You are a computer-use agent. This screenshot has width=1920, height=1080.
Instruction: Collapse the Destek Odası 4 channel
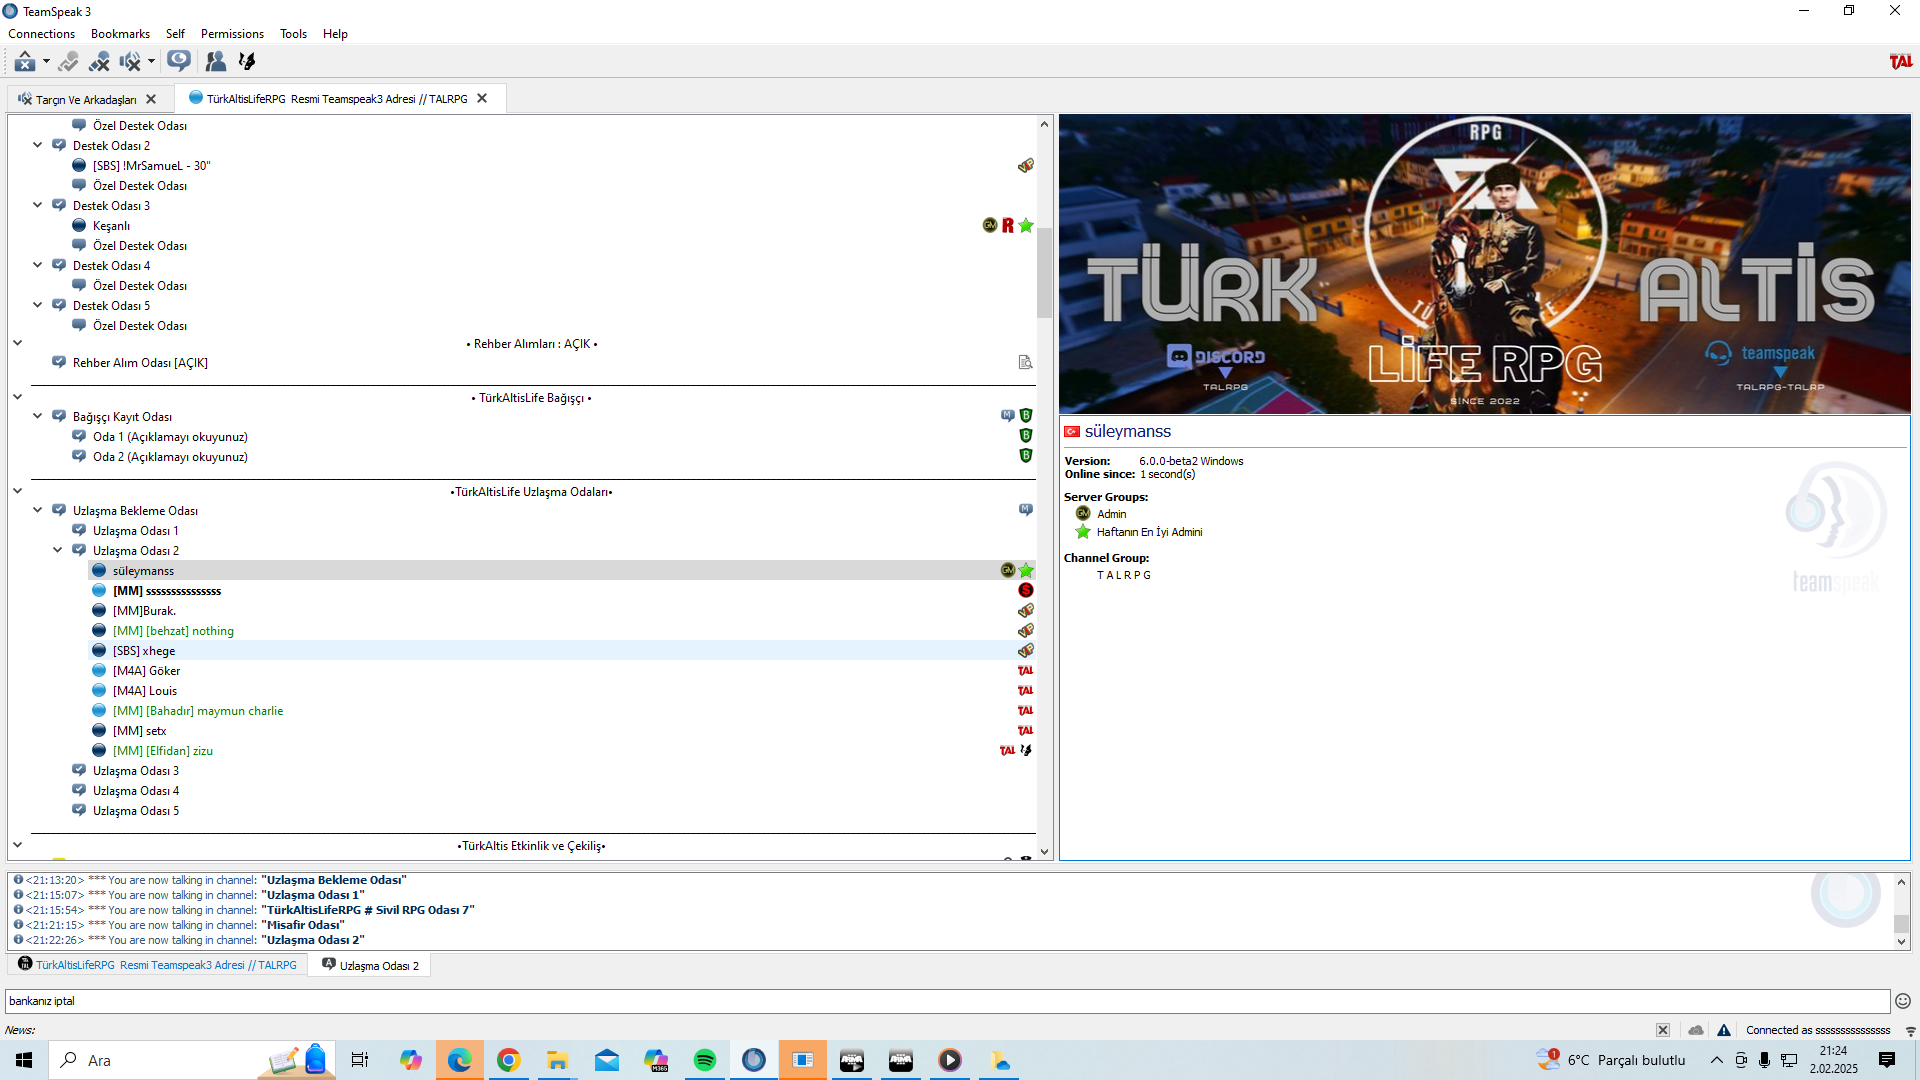tap(37, 266)
